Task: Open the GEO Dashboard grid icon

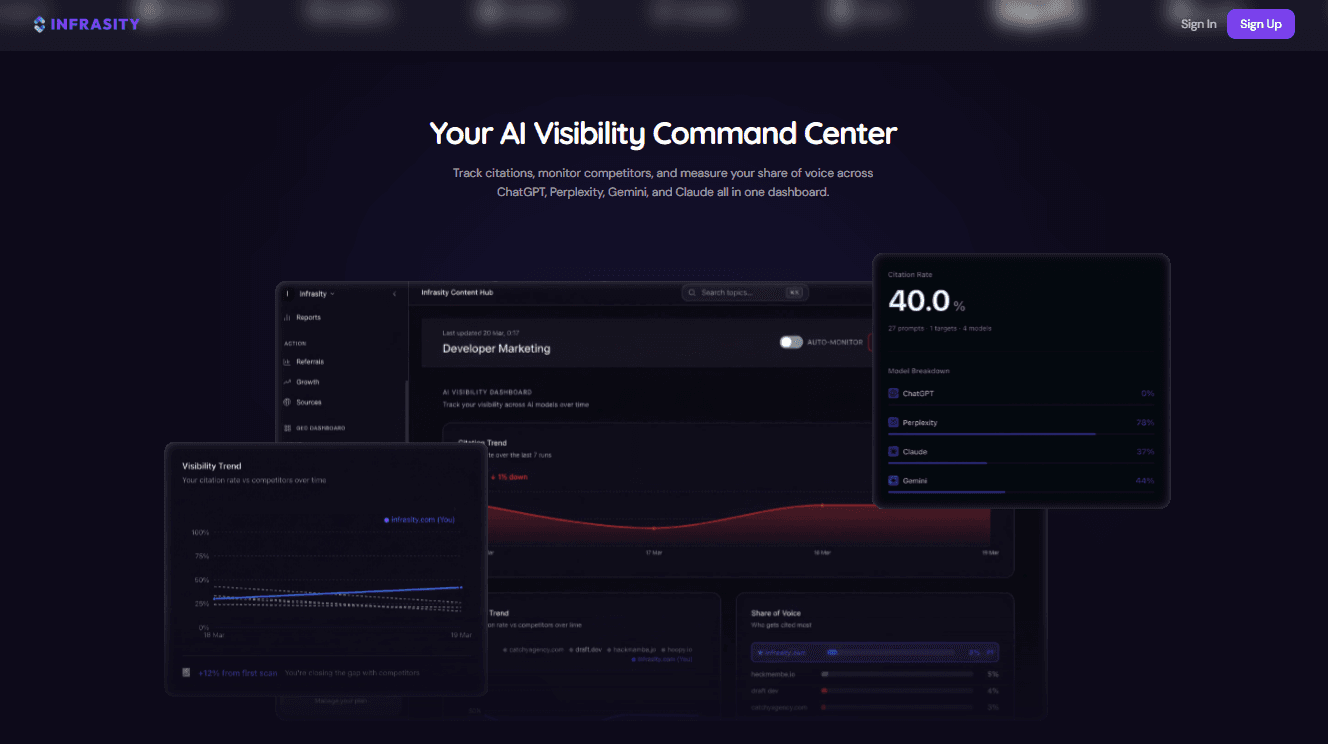Action: coord(287,428)
